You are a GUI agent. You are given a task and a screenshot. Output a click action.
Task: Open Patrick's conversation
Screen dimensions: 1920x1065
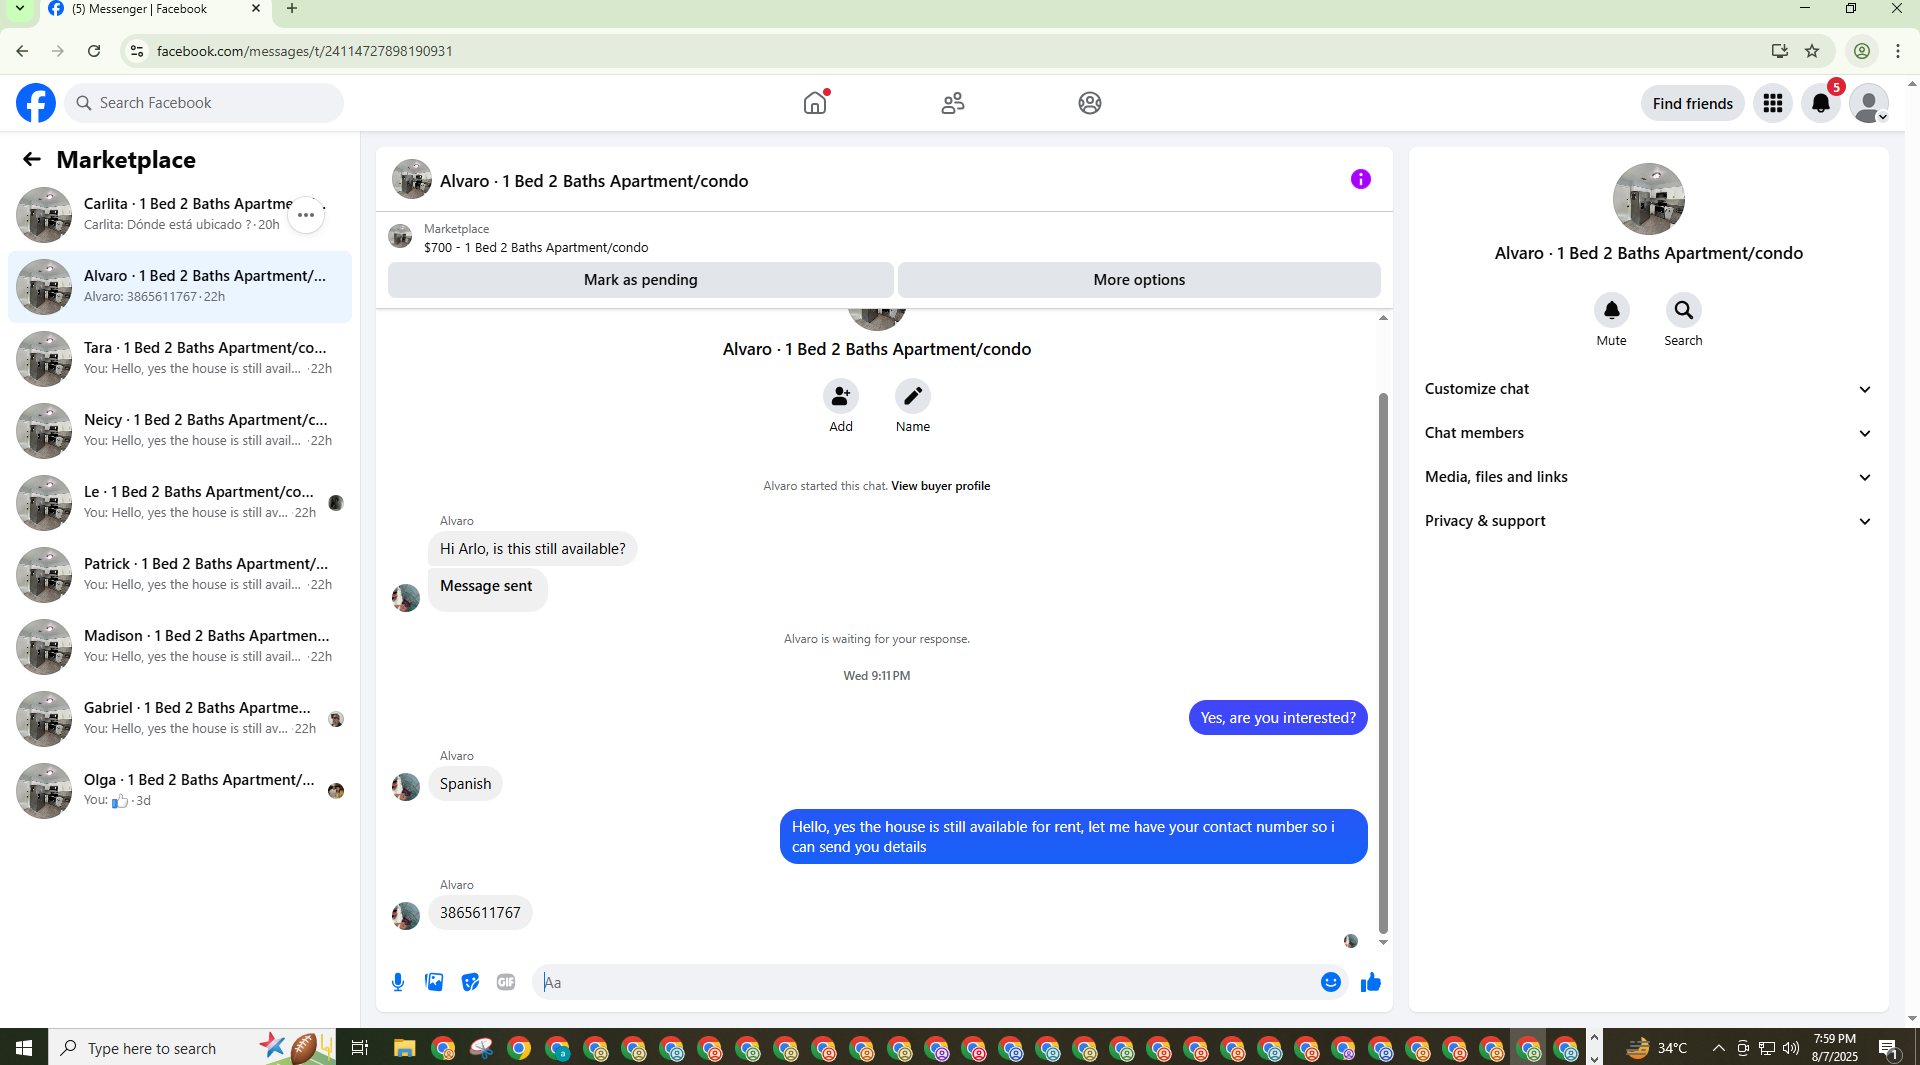click(x=180, y=575)
